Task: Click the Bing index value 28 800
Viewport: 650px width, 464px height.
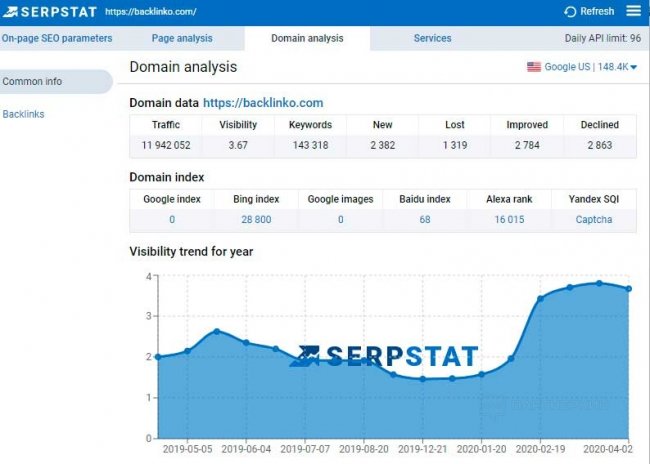Action: point(256,219)
